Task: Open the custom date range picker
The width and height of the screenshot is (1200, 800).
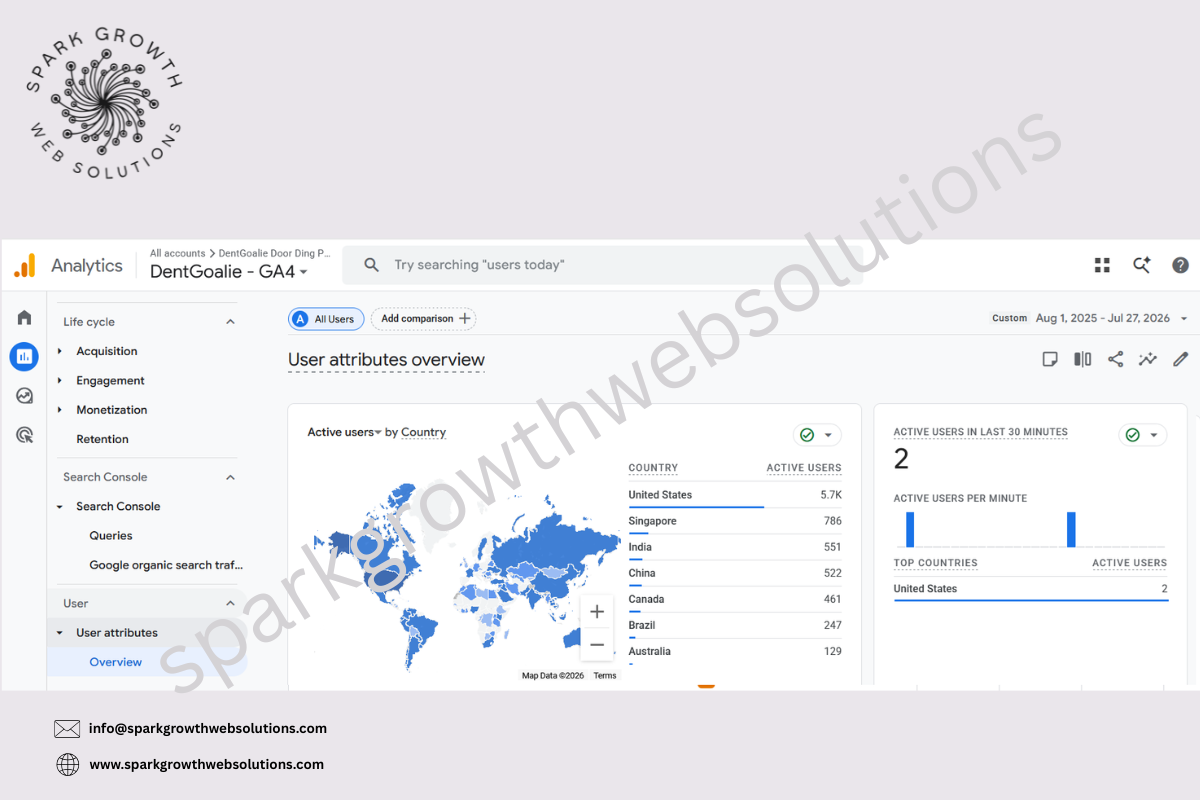Action: click(1090, 318)
